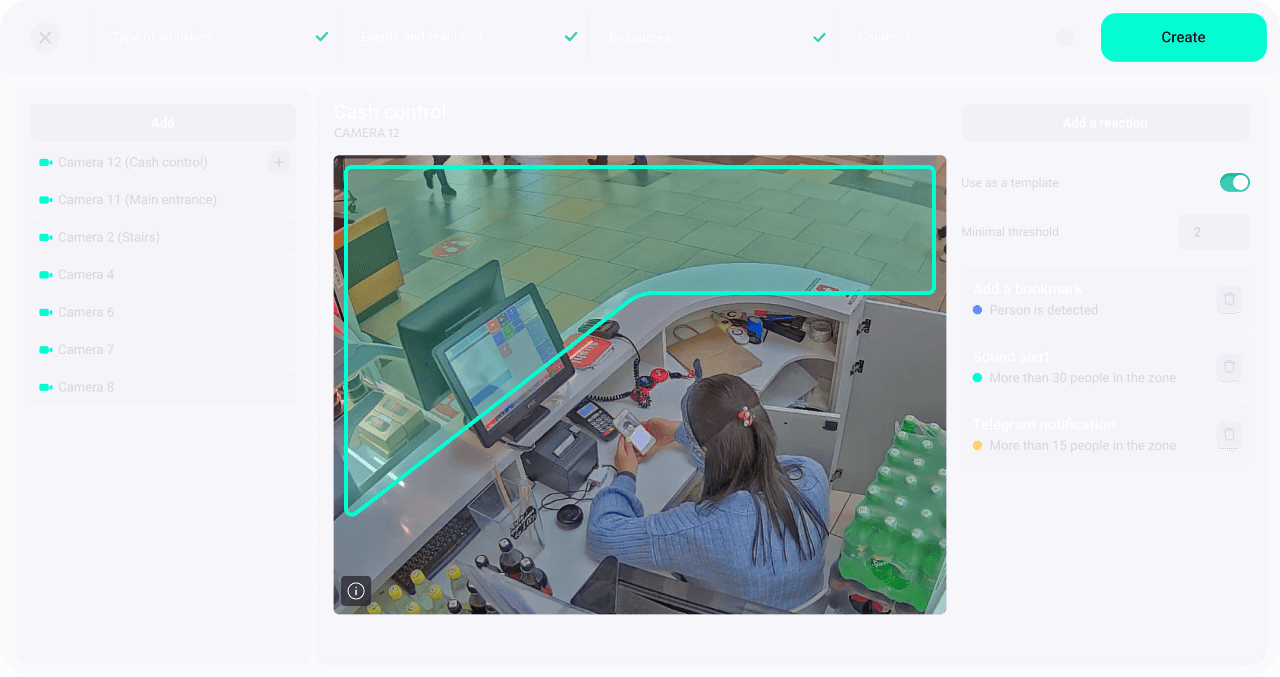The width and height of the screenshot is (1280, 677).
Task: Select Camera 2 (Stairs) in the list
Action: [163, 237]
